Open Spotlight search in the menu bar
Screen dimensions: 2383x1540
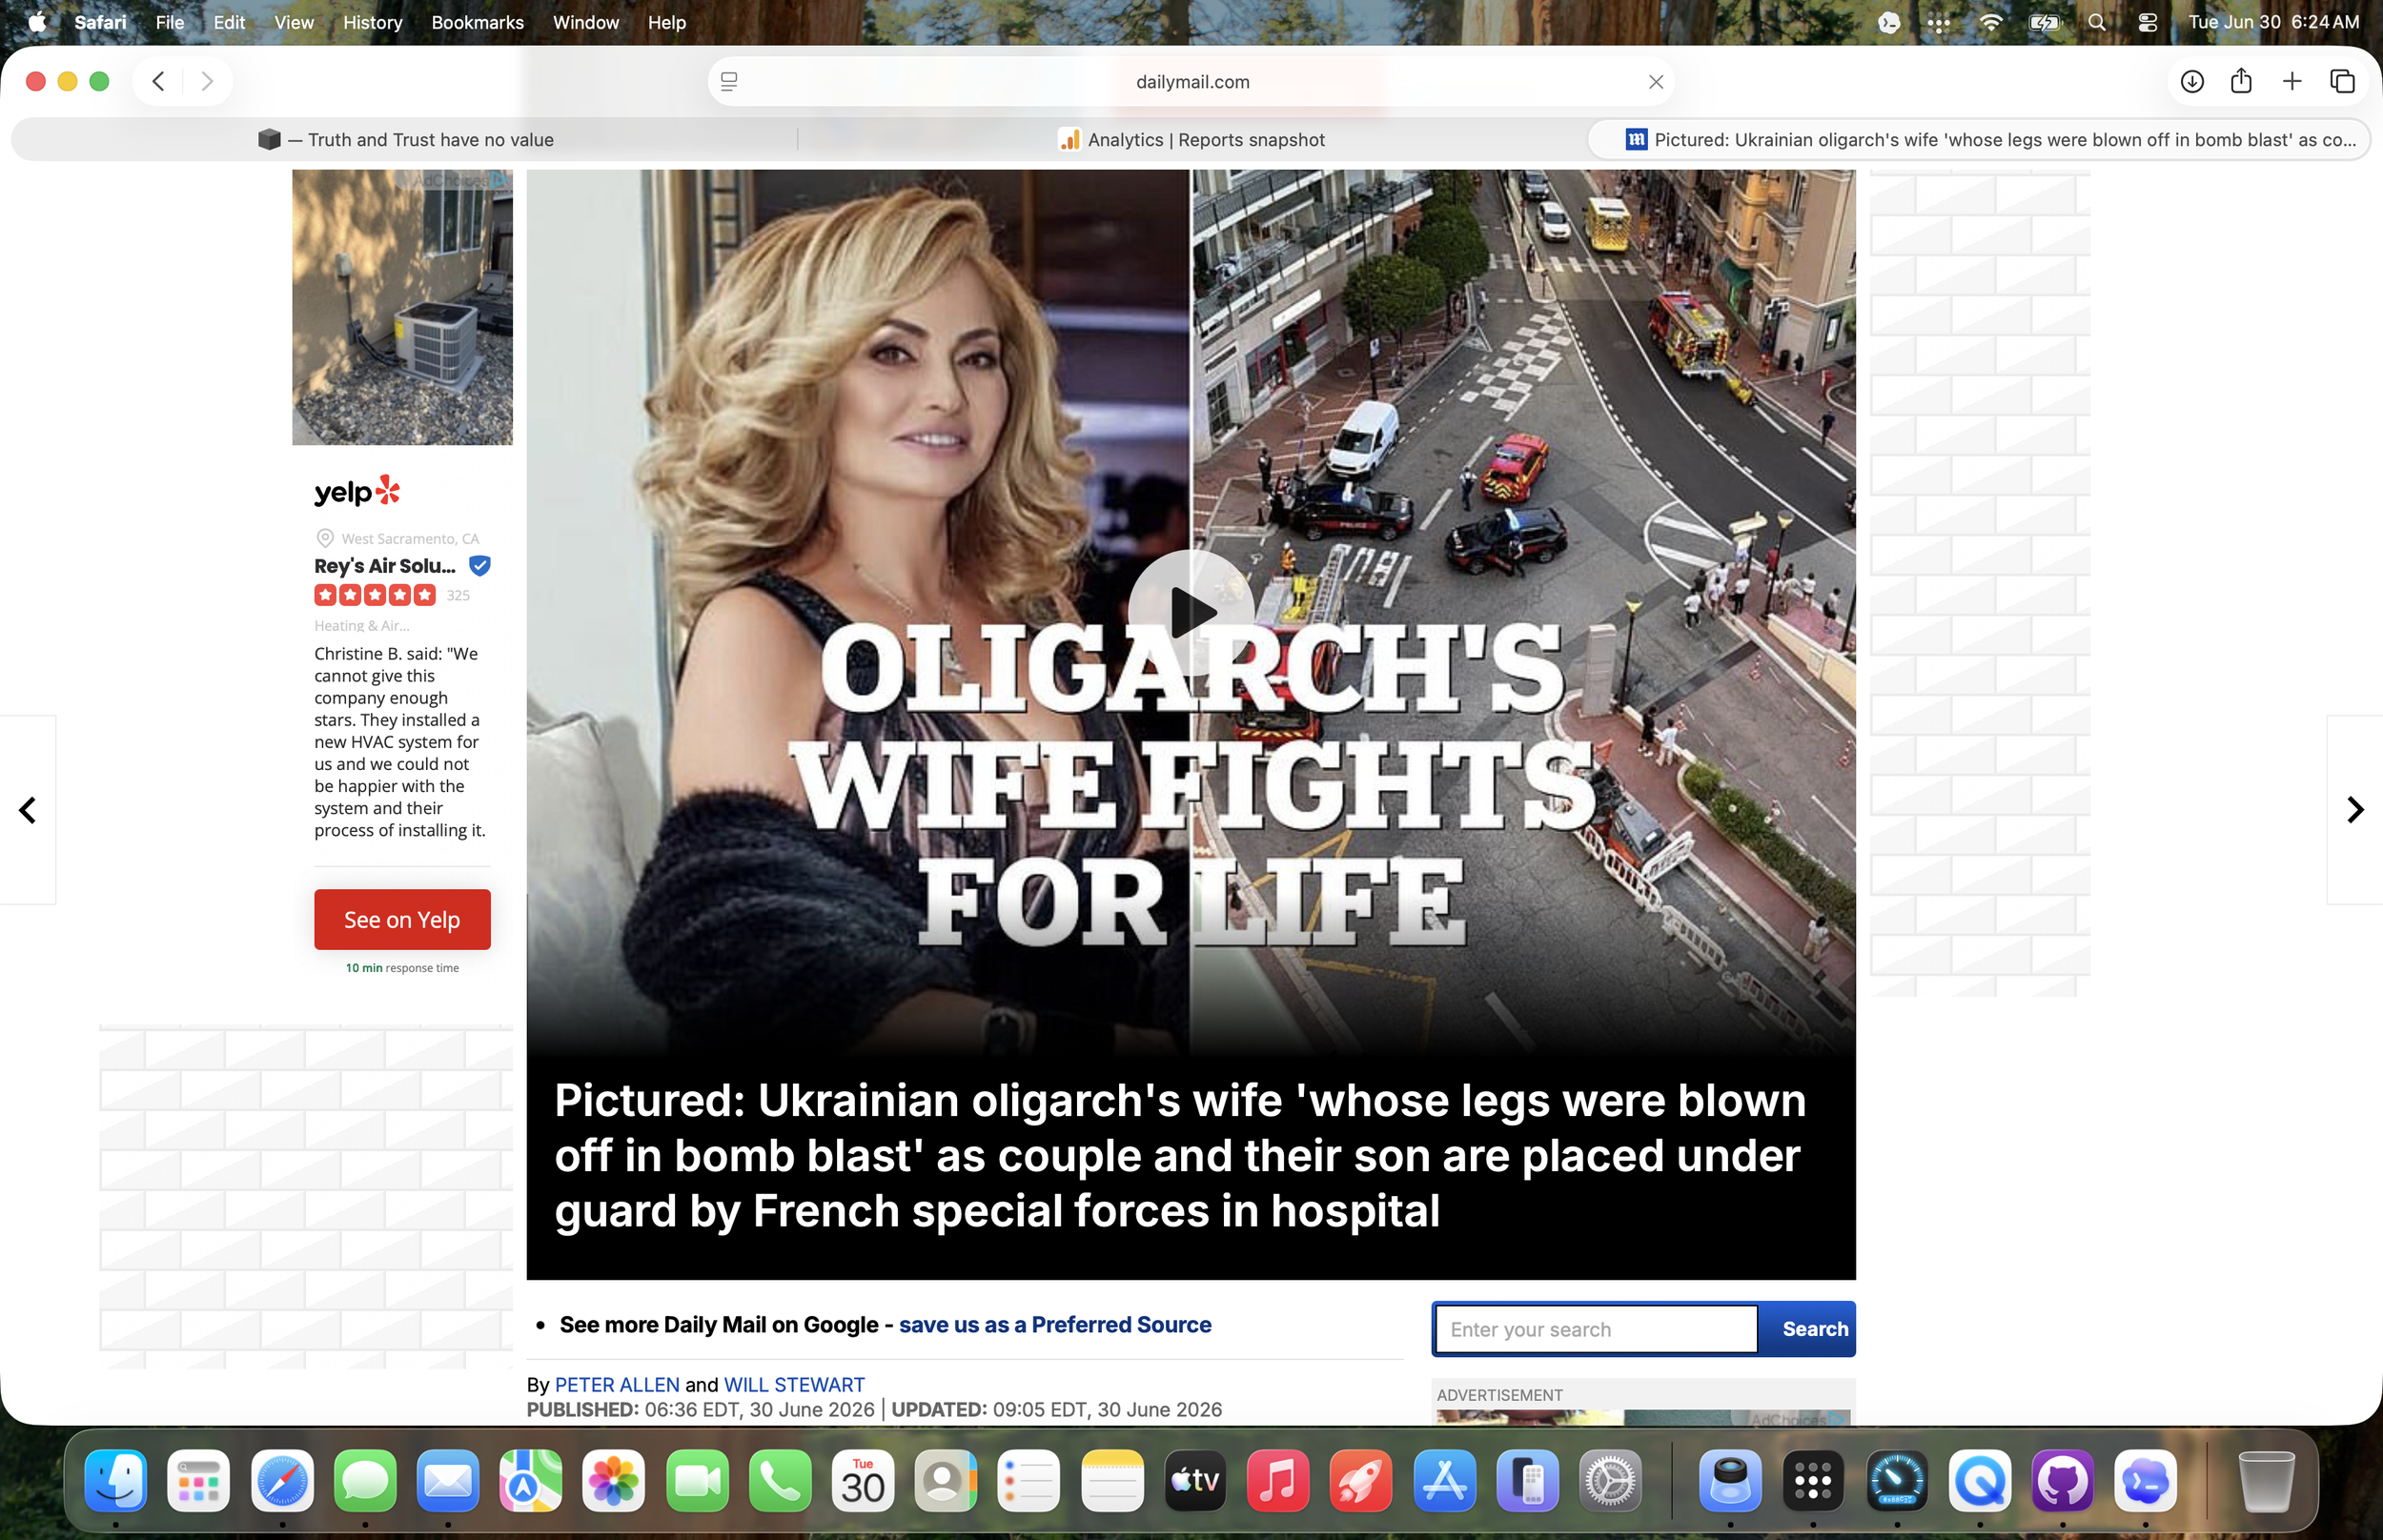tap(2097, 22)
